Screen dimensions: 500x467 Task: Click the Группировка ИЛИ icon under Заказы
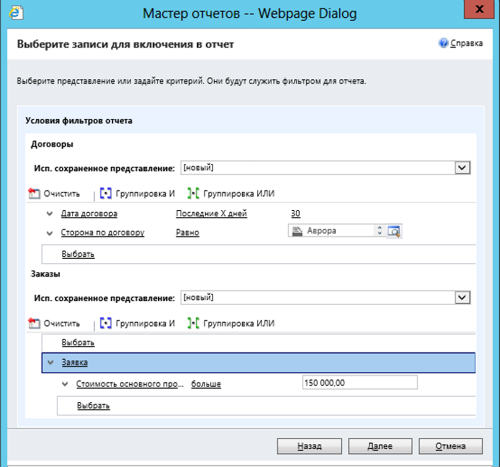pyautogui.click(x=193, y=323)
